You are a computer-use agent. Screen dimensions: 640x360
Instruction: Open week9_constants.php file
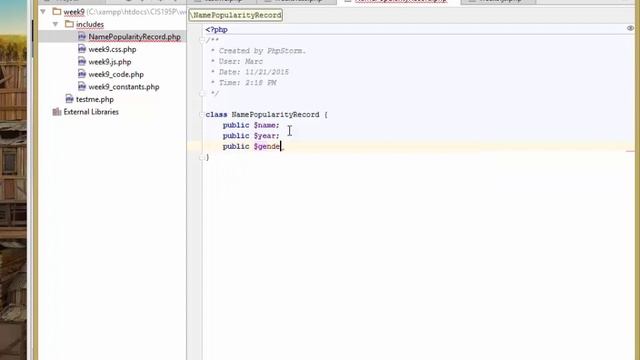coord(124,87)
